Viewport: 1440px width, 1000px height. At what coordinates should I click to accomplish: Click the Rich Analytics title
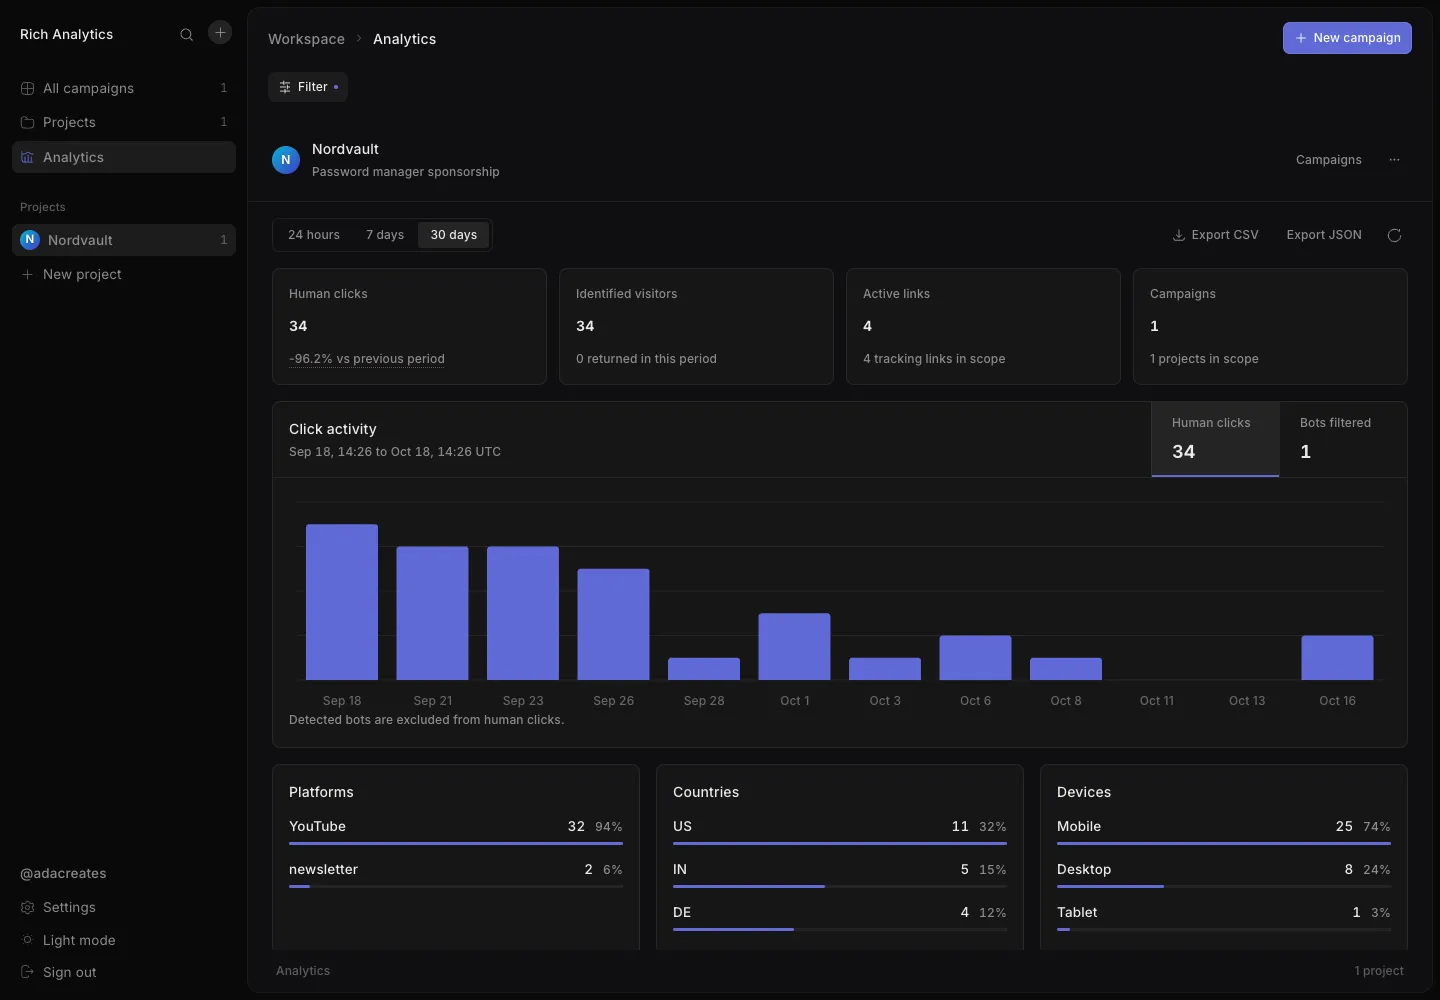[66, 34]
